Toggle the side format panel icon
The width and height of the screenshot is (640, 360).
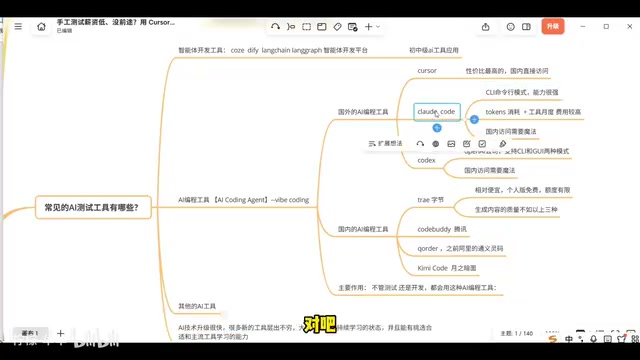[x=526, y=27]
